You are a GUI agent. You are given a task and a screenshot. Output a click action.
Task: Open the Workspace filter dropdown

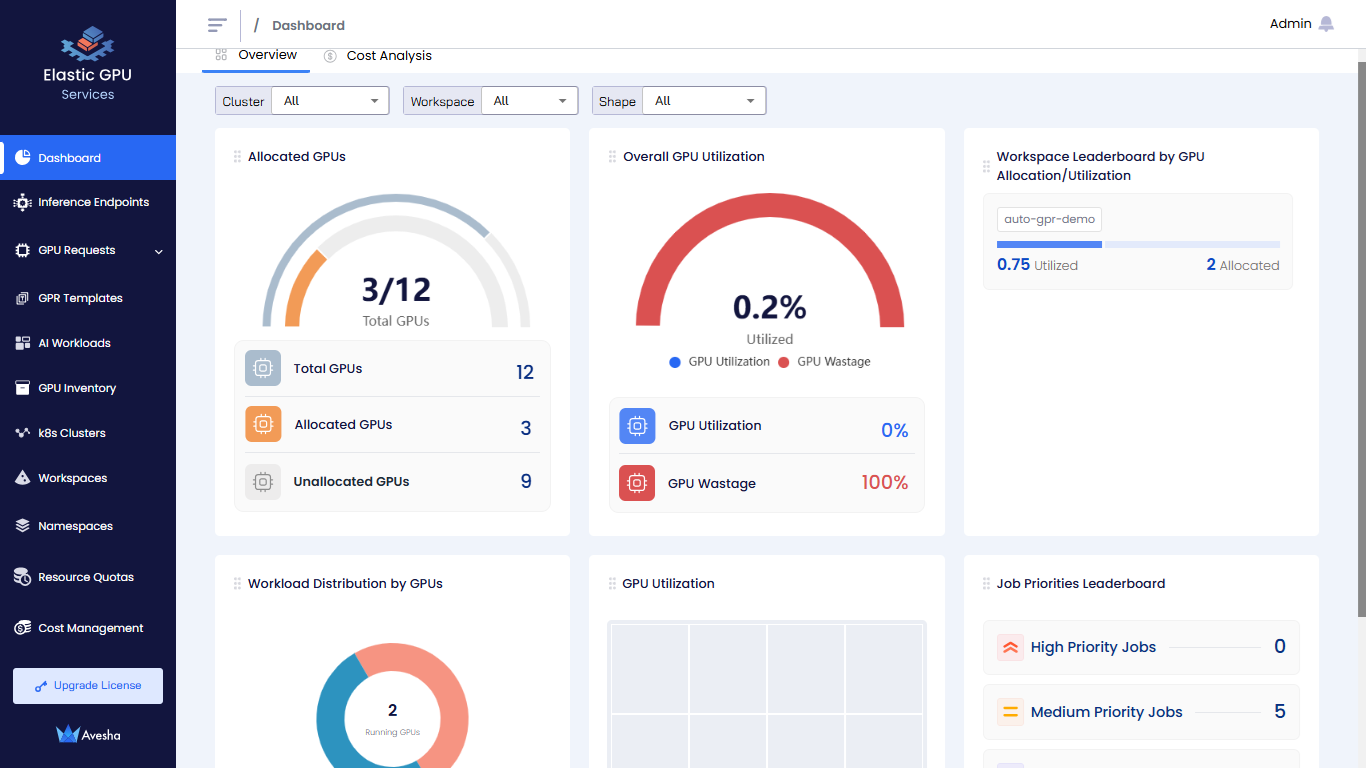530,101
